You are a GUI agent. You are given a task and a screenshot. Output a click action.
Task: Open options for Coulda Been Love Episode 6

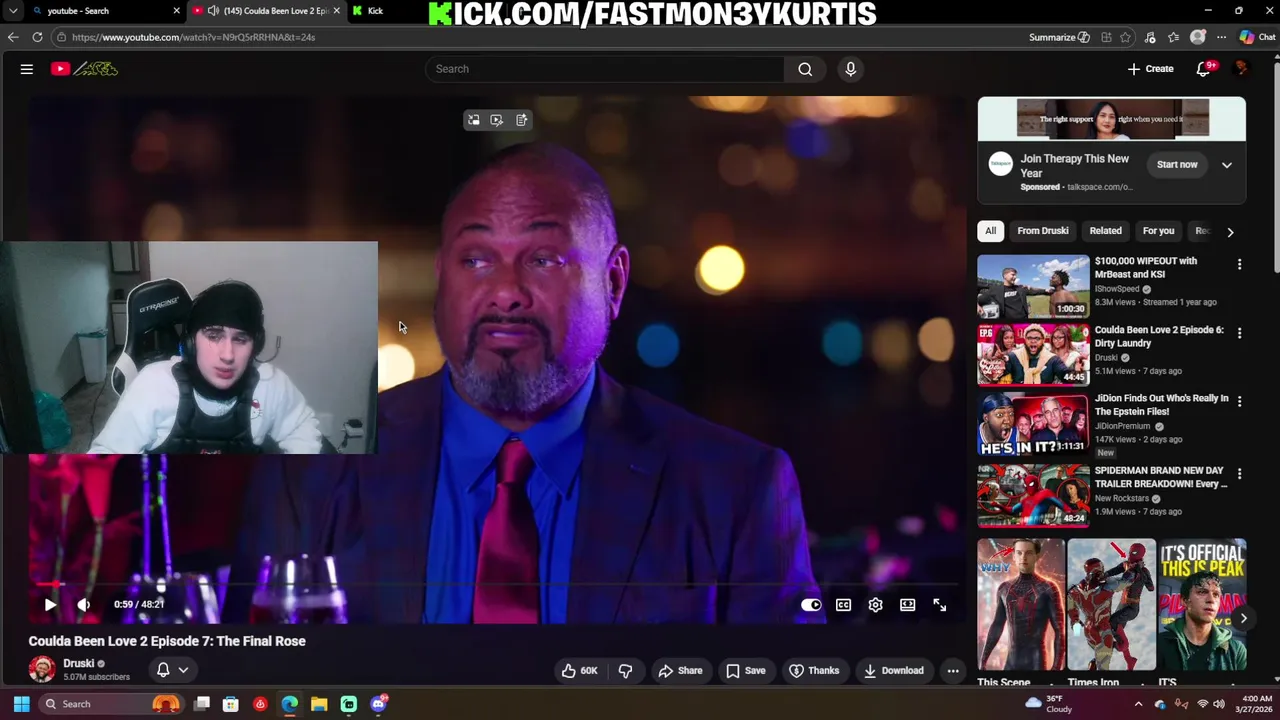tap(1239, 333)
